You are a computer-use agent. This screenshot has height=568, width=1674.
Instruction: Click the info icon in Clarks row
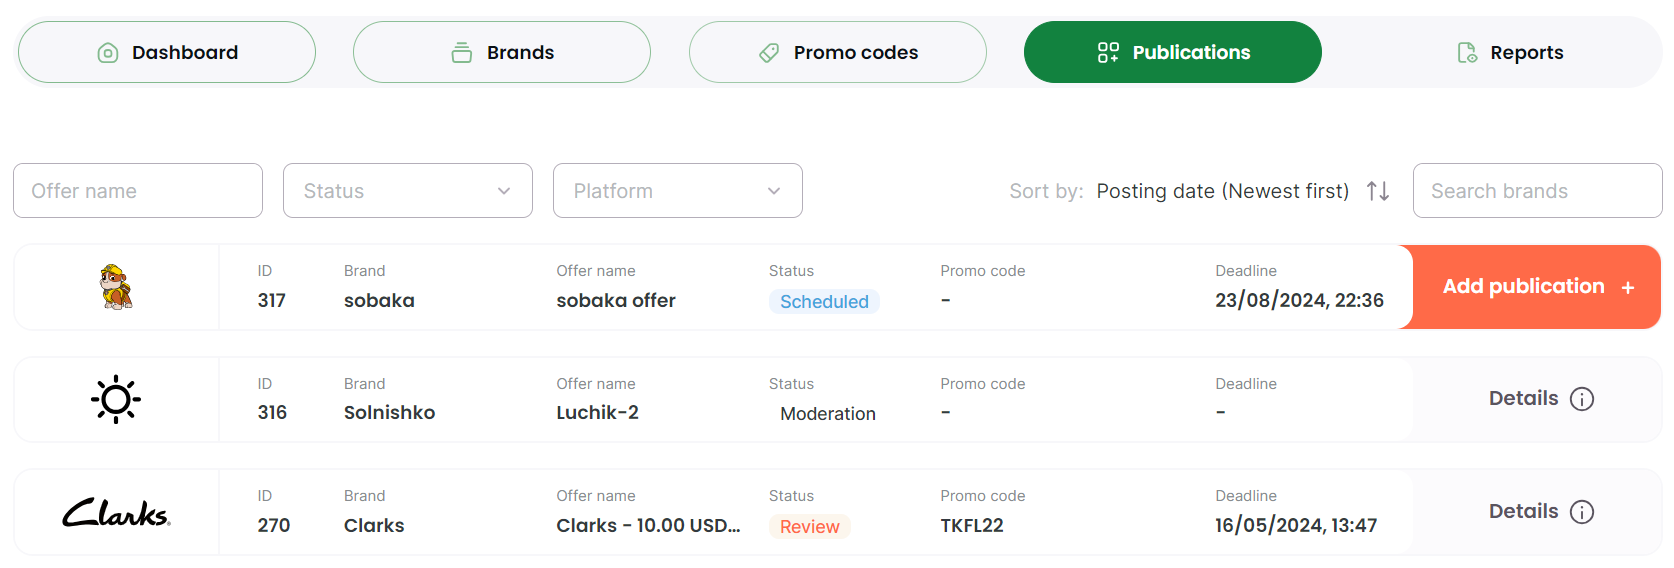(x=1582, y=512)
